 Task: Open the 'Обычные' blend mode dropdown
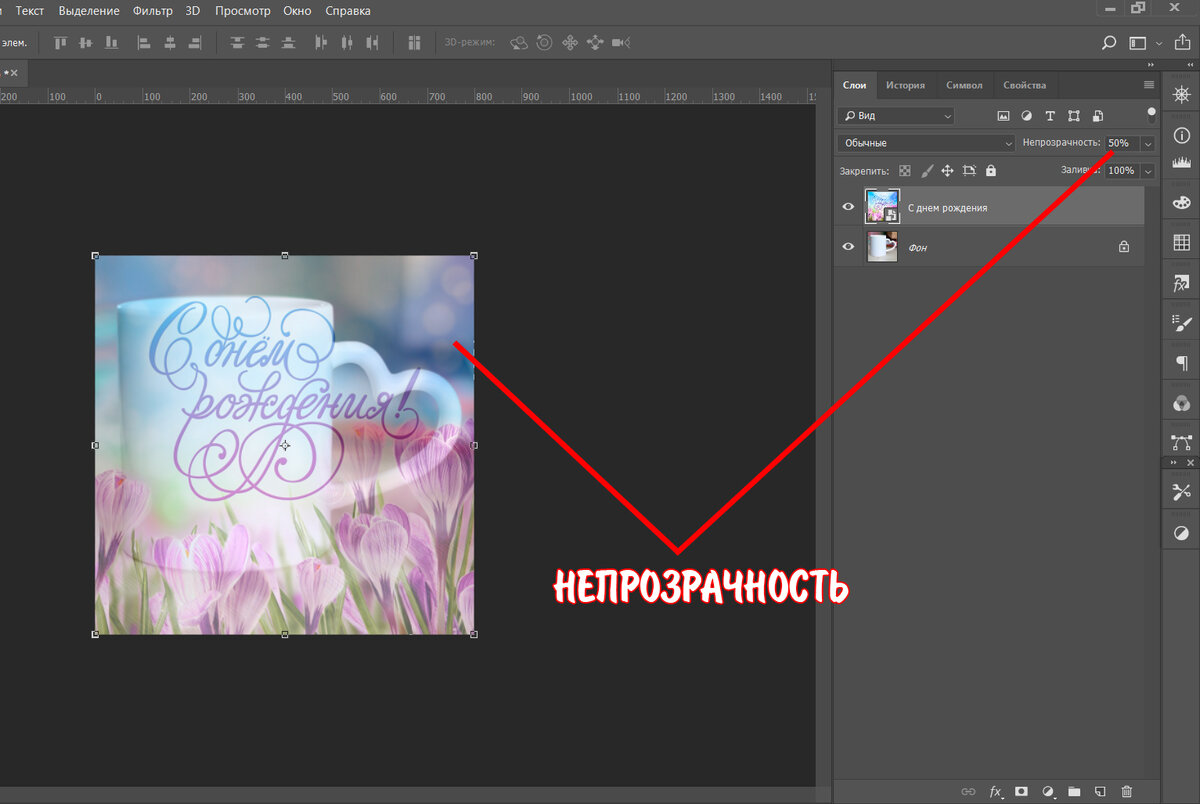click(926, 143)
